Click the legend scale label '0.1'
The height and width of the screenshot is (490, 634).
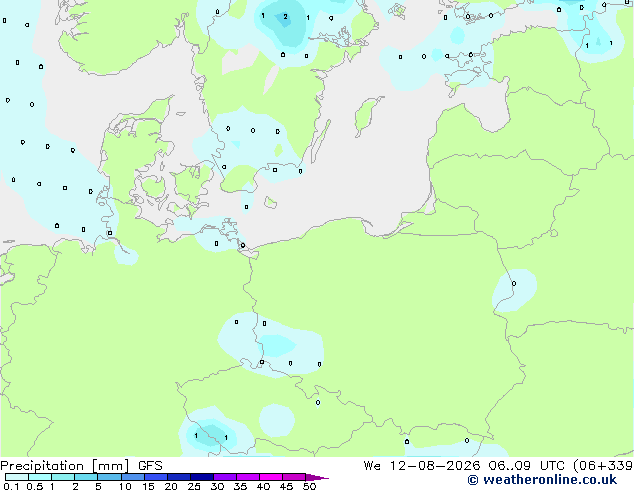click(x=11, y=486)
